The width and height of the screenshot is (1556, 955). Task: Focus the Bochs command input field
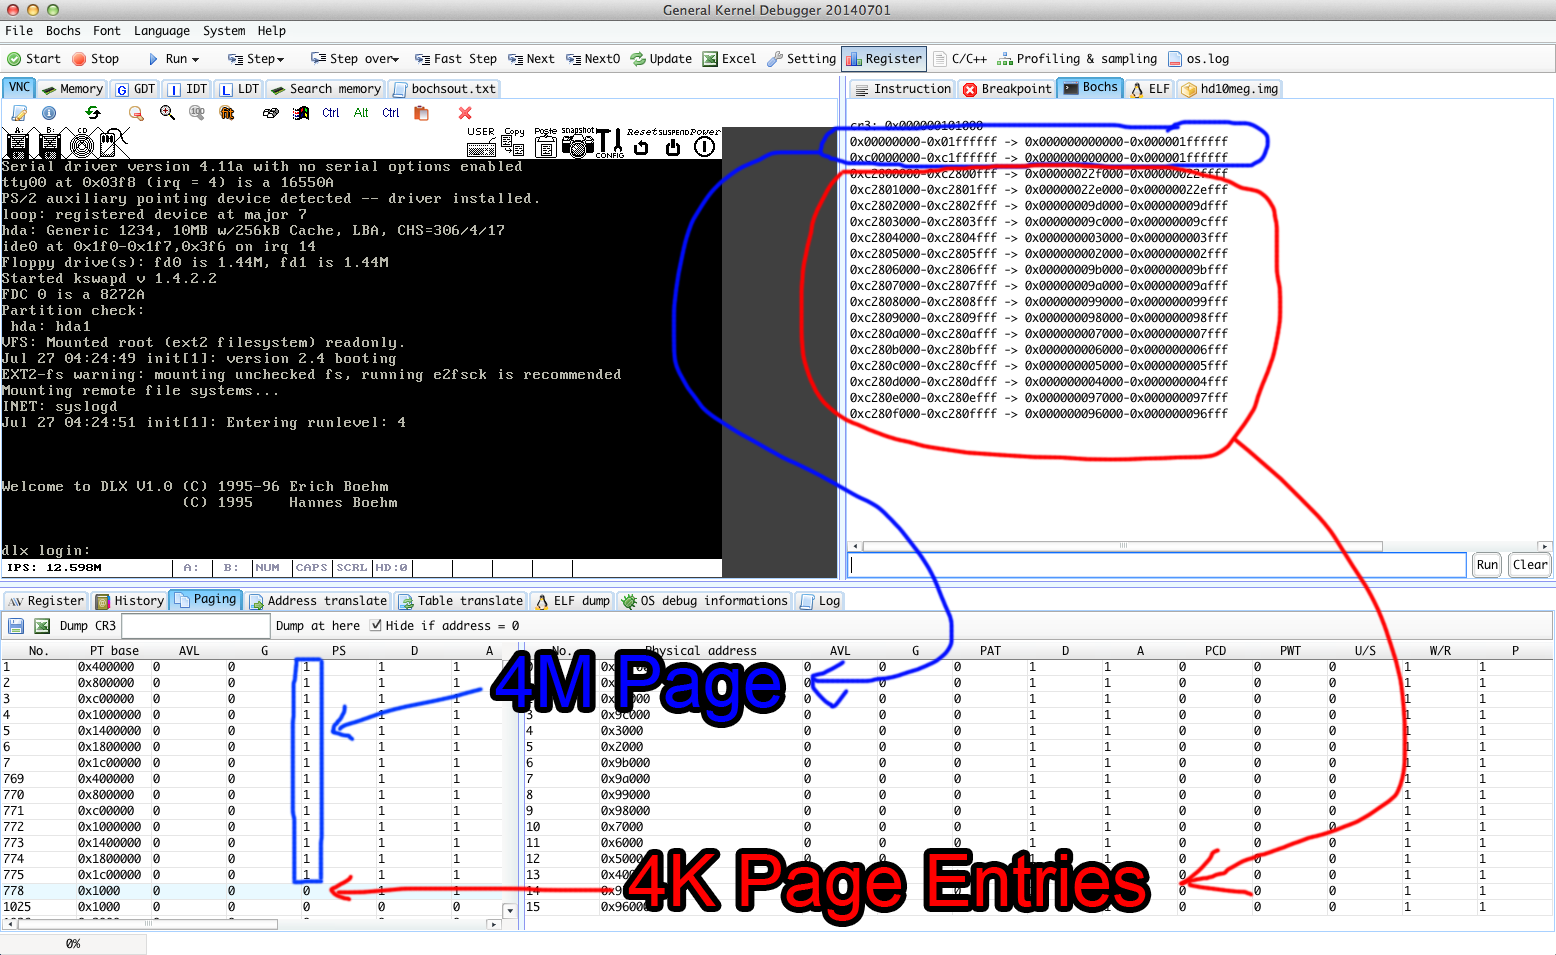(1157, 565)
